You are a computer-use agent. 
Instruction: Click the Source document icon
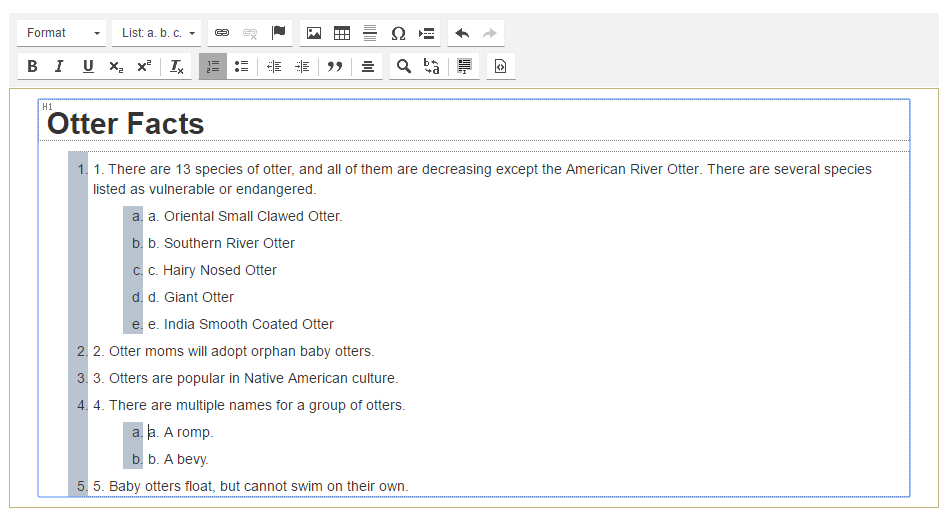[x=500, y=67]
